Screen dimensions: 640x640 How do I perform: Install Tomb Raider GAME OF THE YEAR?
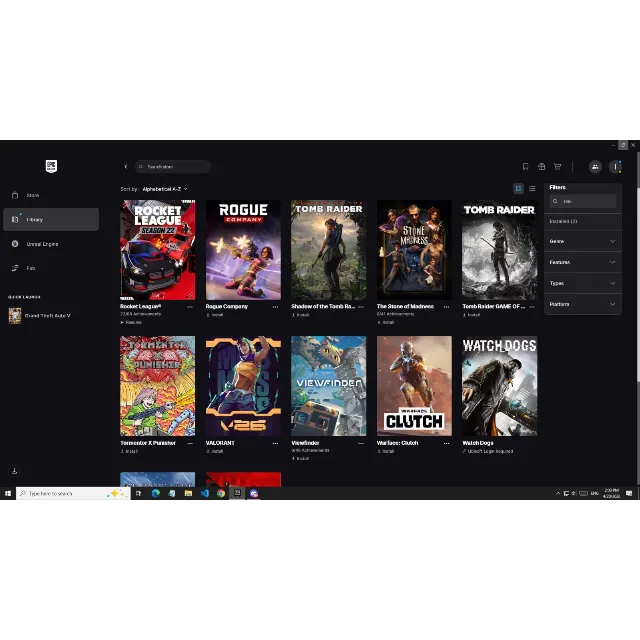point(471,315)
